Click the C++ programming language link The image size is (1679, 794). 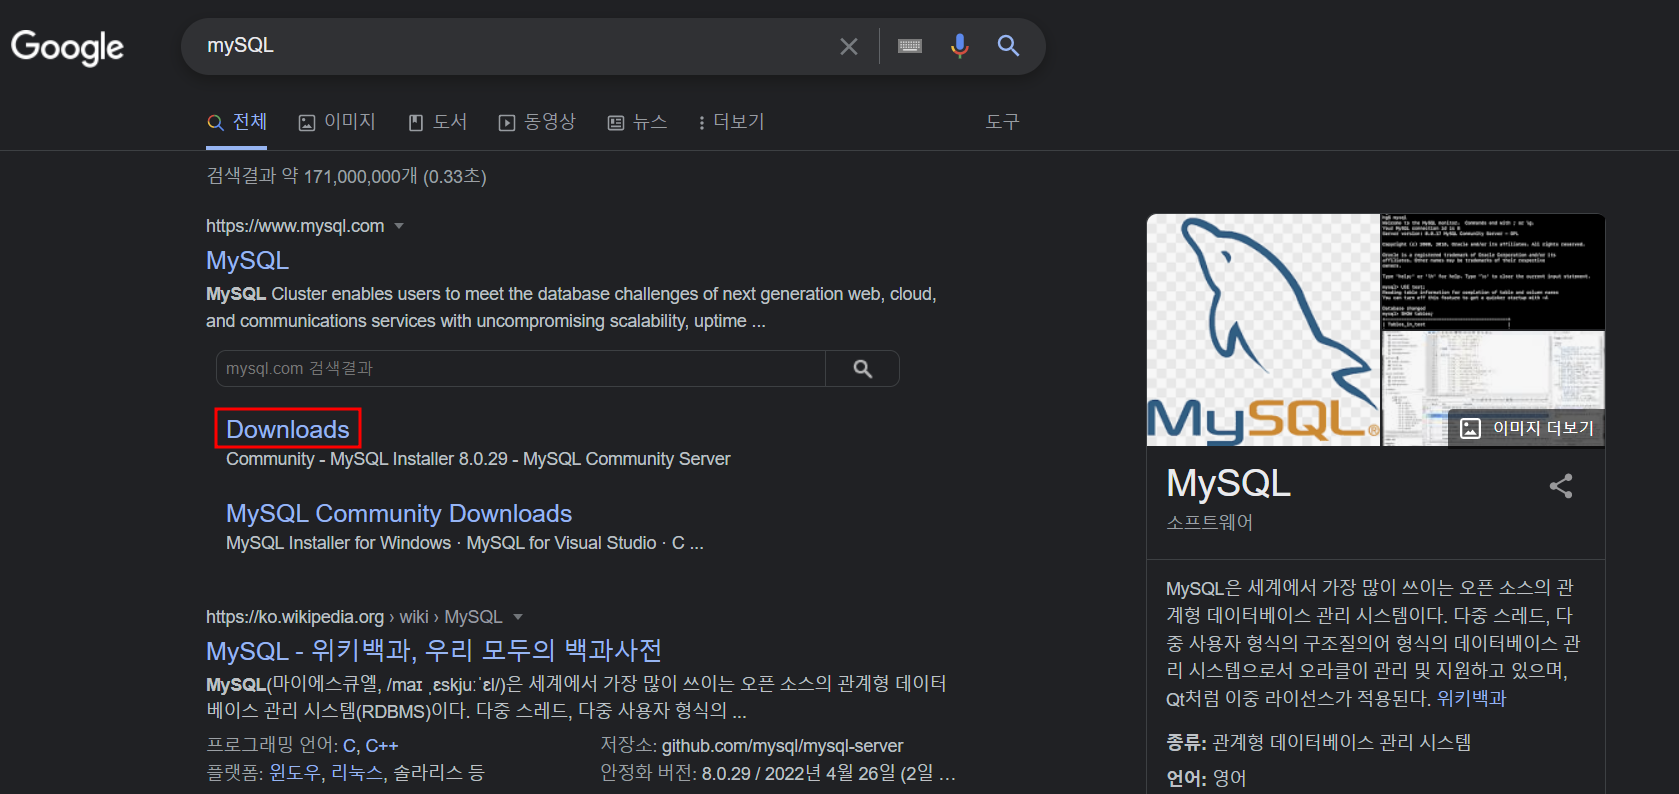[382, 746]
